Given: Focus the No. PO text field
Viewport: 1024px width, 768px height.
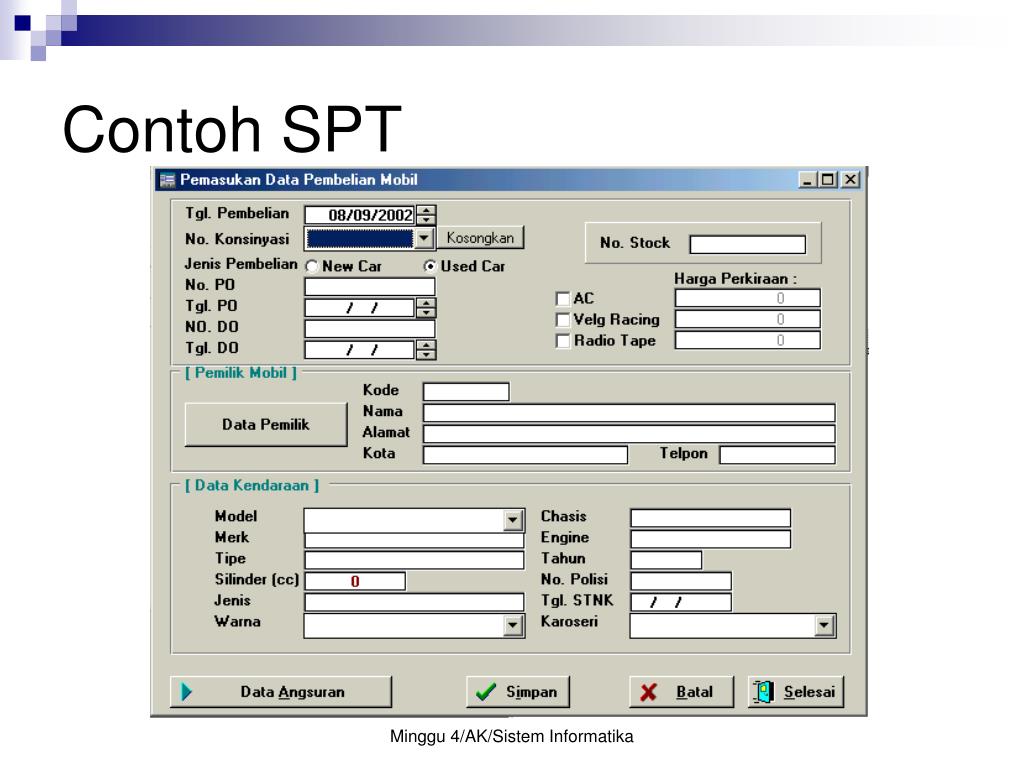Looking at the screenshot, I should point(370,286).
